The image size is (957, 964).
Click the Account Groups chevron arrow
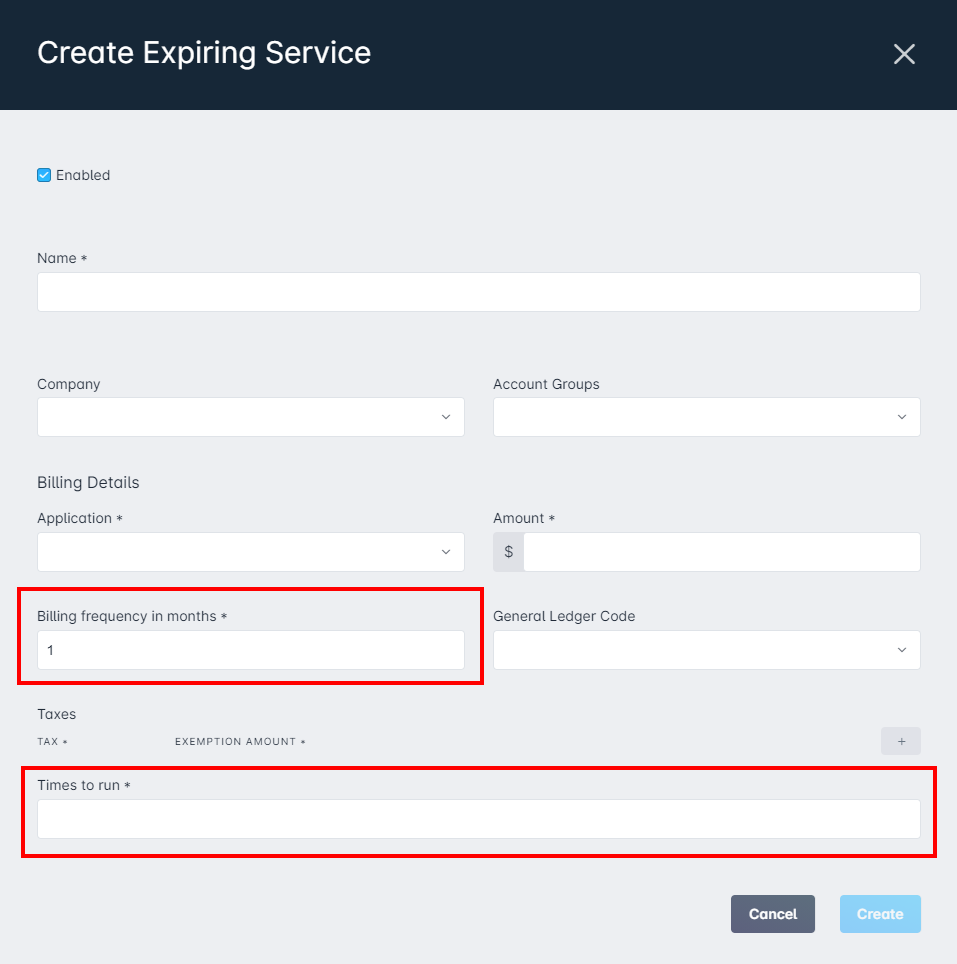tap(902, 417)
